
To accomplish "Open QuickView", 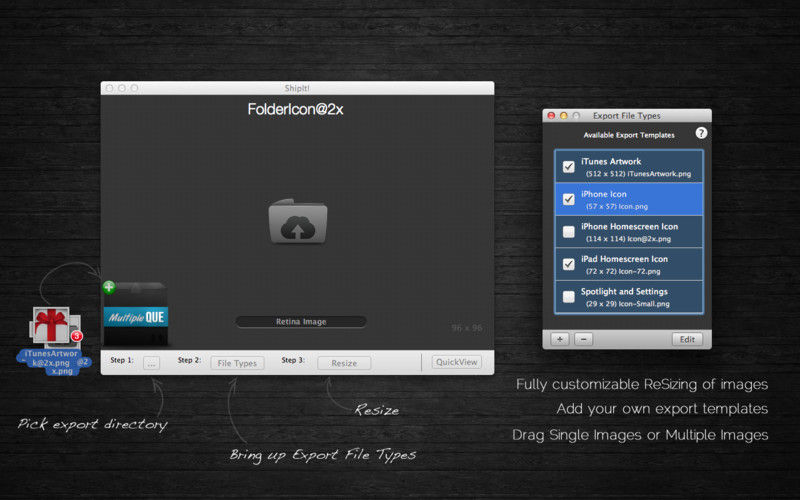I will coord(456,362).
